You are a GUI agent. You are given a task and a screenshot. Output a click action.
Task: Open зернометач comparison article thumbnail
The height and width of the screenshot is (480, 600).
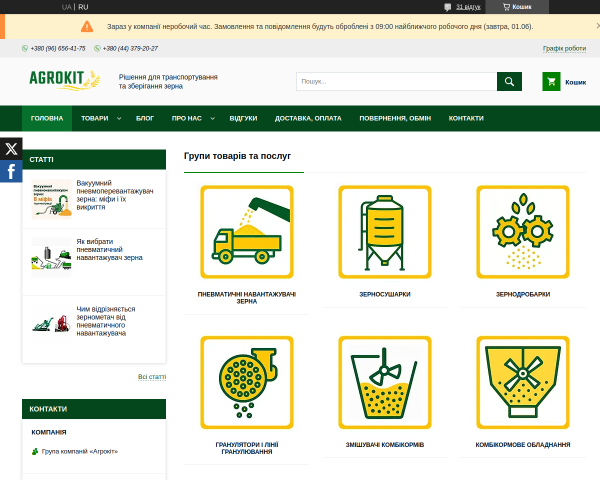click(x=51, y=324)
